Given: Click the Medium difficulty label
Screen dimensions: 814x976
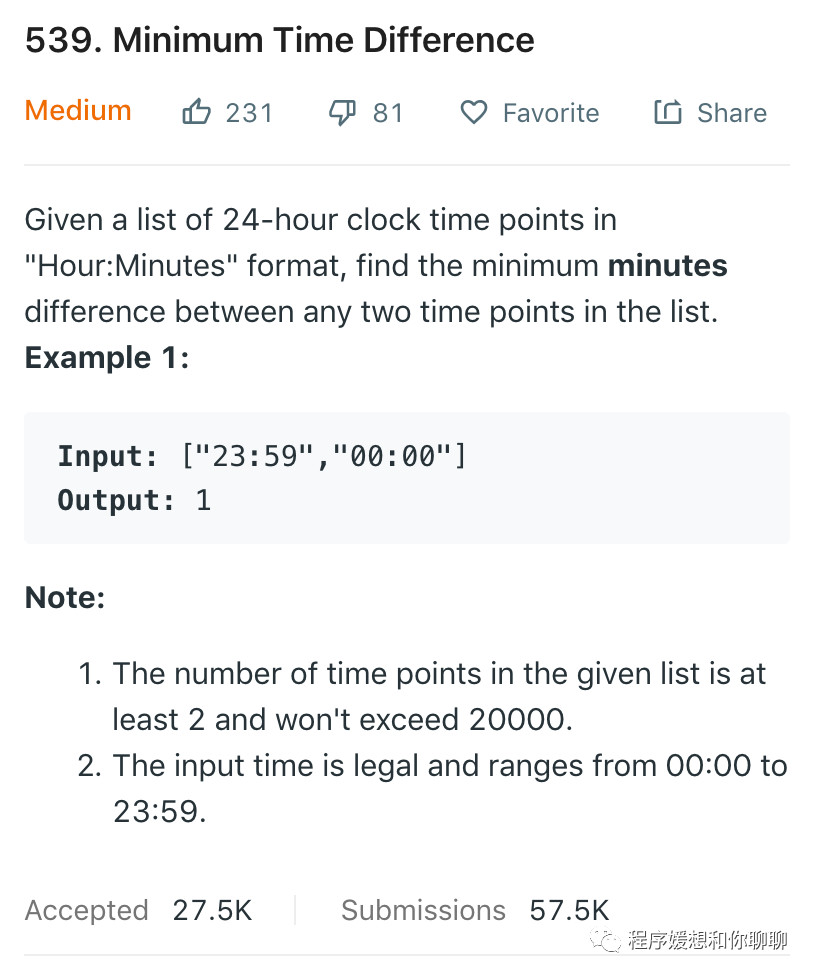Looking at the screenshot, I should coord(78,110).
